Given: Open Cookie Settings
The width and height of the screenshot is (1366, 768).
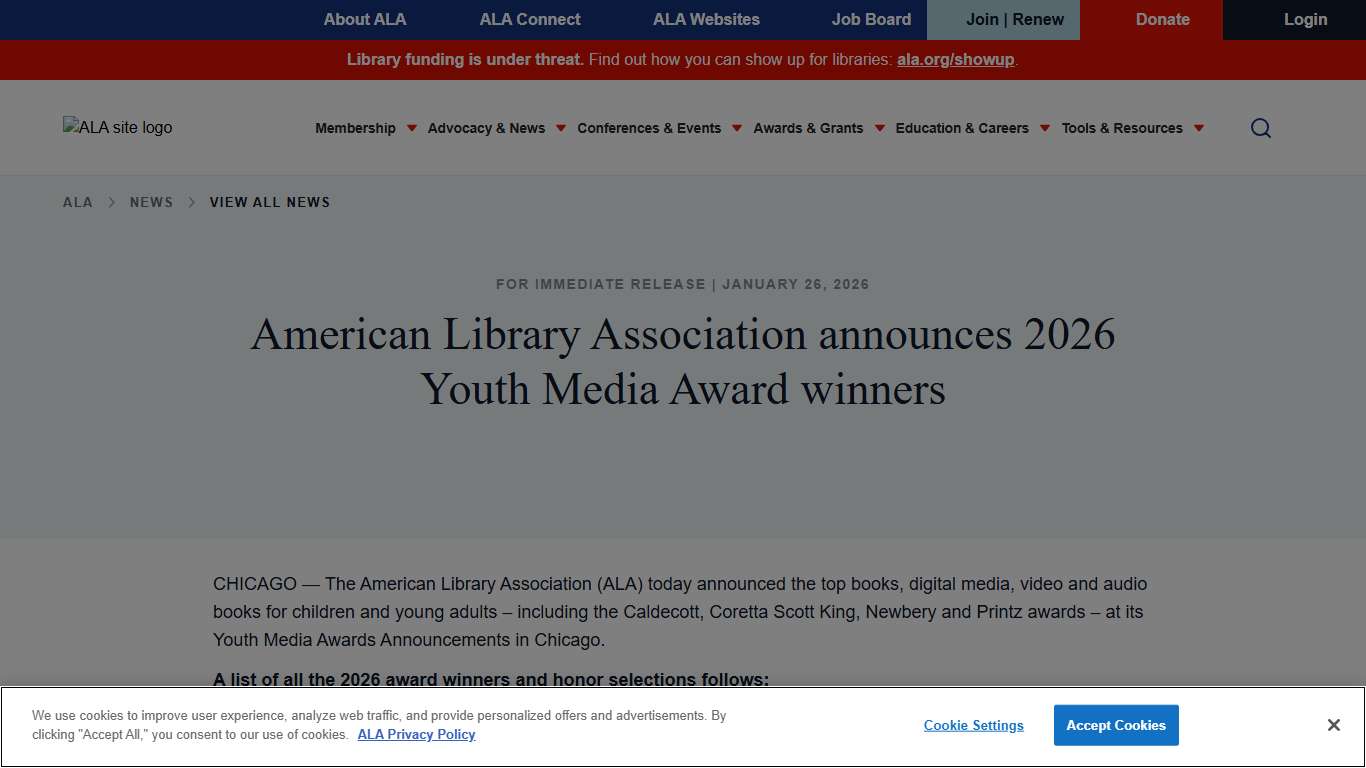Looking at the screenshot, I should click(x=973, y=725).
